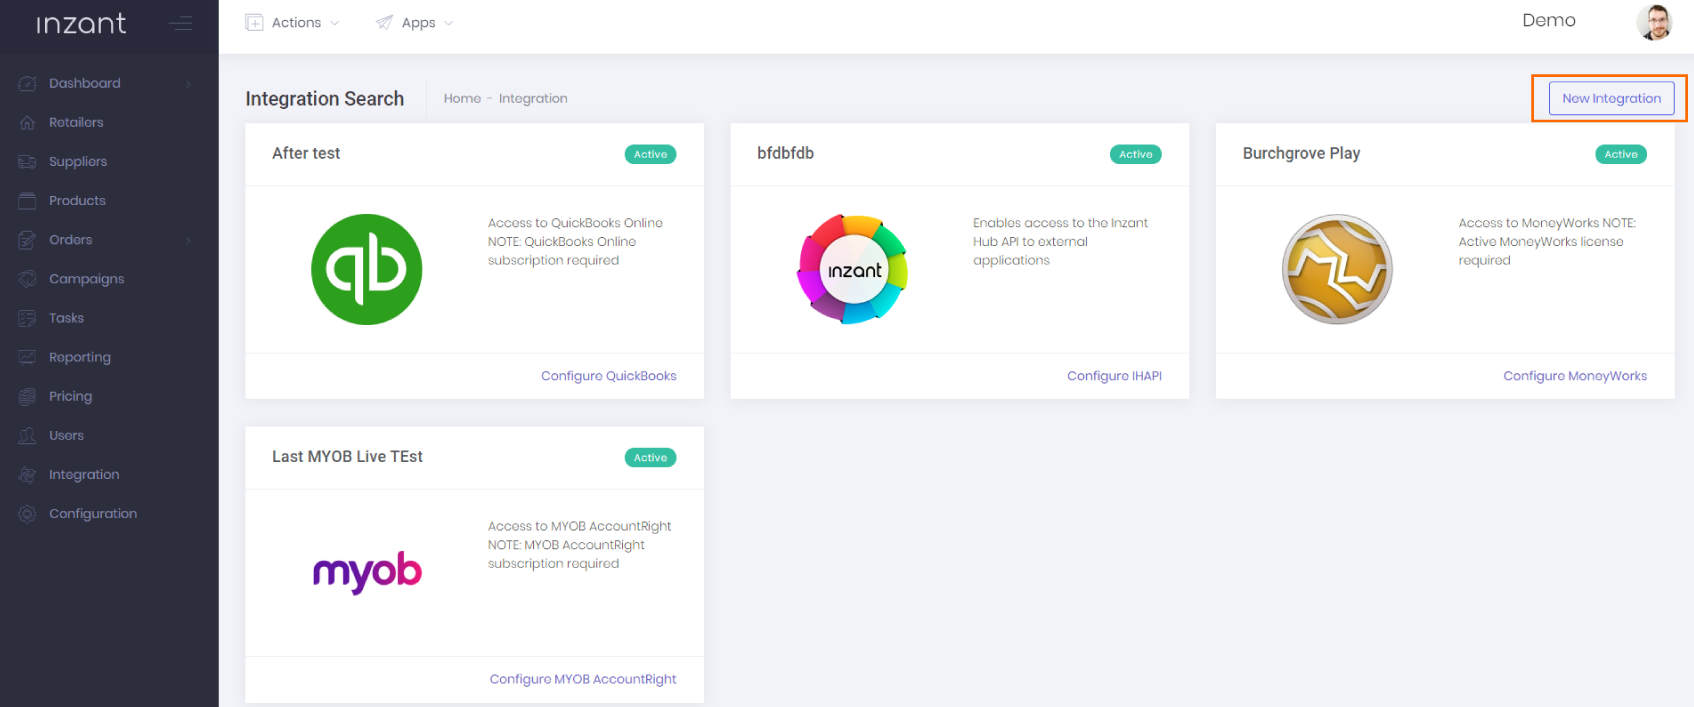Click Active badge on Burchgrove Play card

click(x=1621, y=154)
